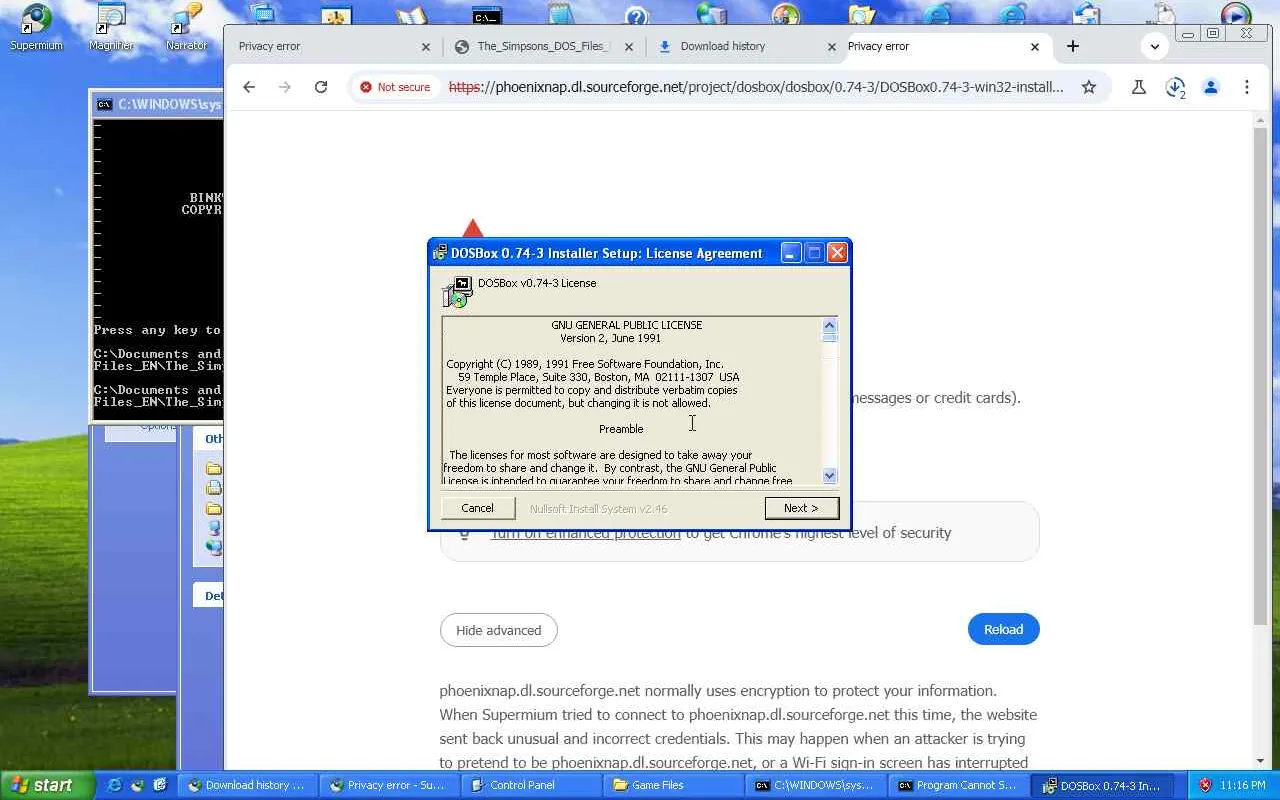Image resolution: width=1280 pixels, height=800 pixels.
Task: Expand the browser tab search dropdown
Action: click(x=1155, y=46)
